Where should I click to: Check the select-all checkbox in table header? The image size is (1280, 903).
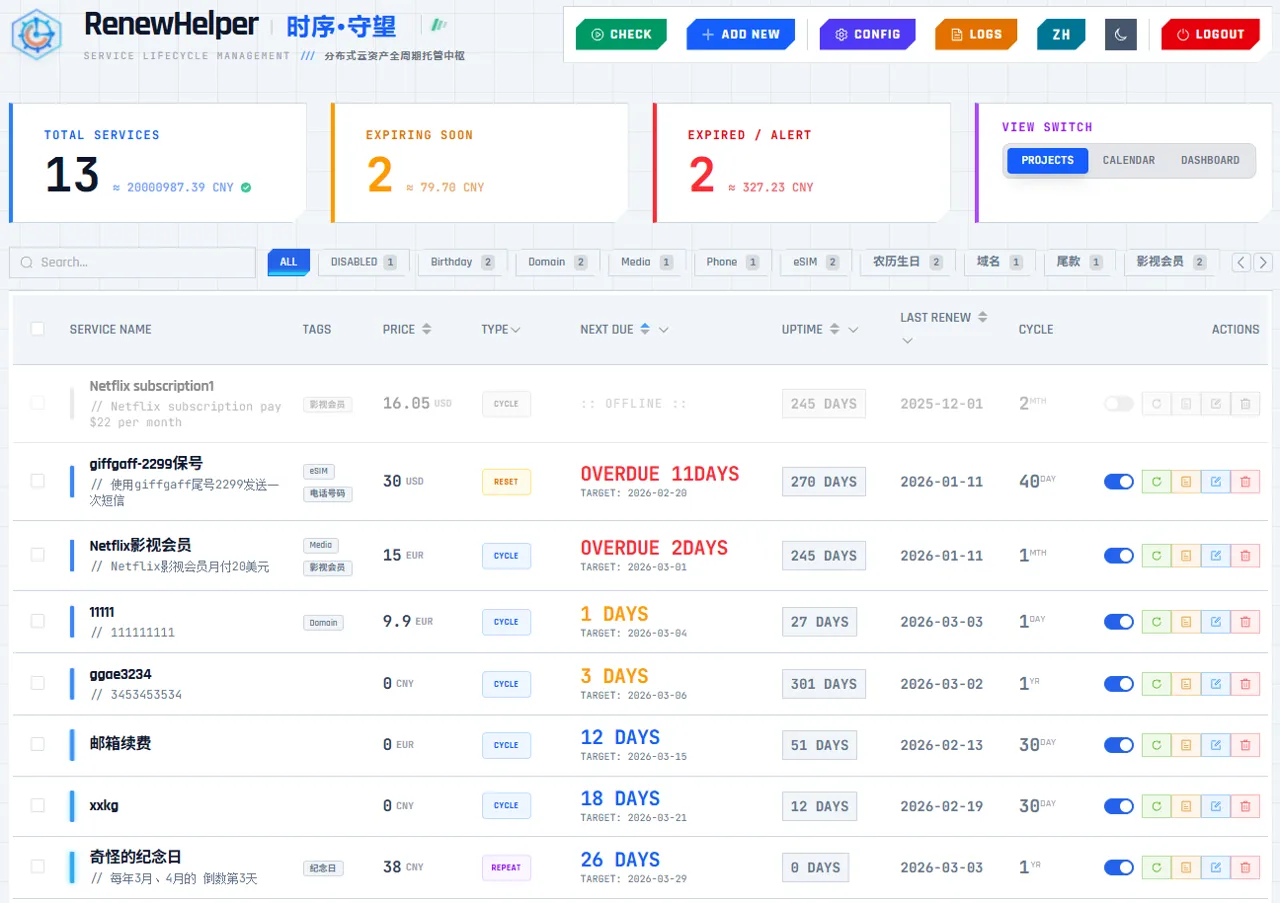[x=37, y=329]
